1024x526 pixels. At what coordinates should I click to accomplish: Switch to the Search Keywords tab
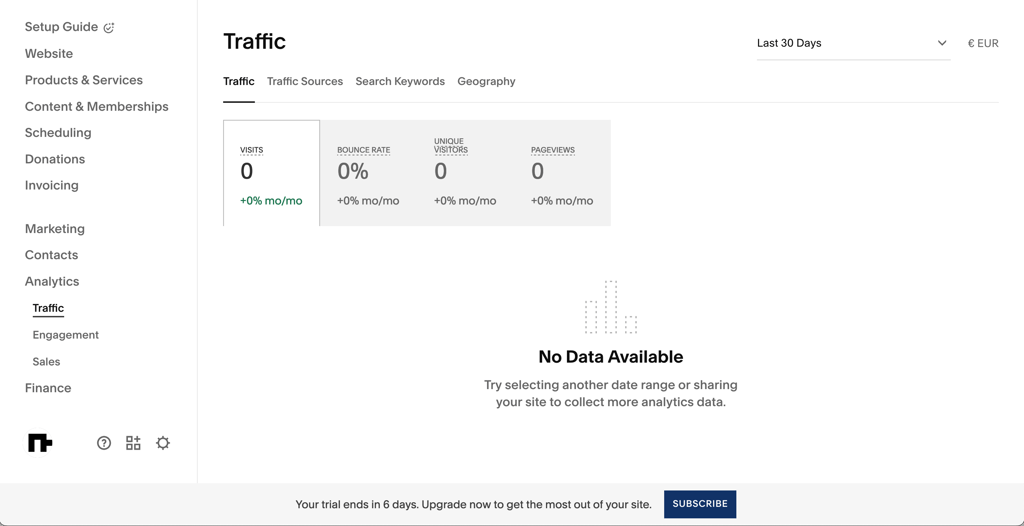point(400,82)
